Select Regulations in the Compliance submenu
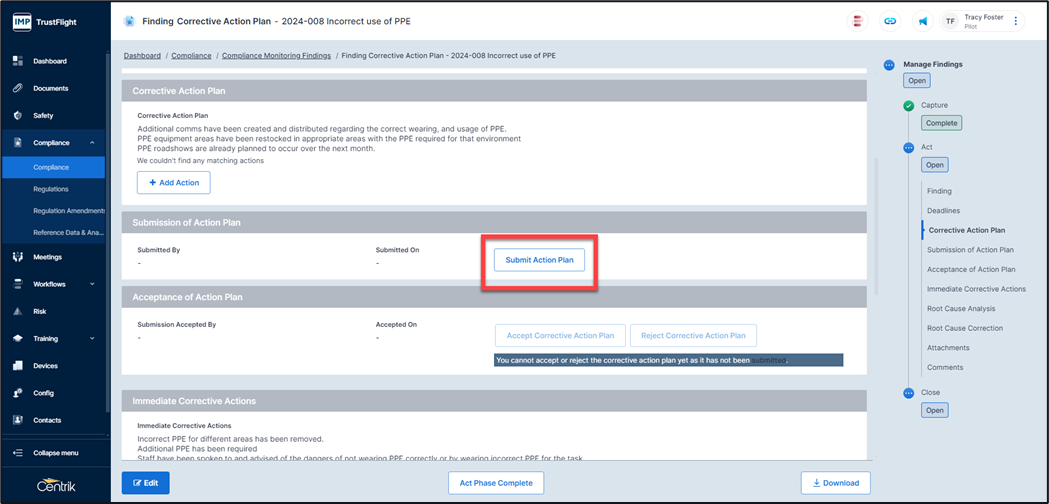This screenshot has height=504, width=1049. coord(51,189)
